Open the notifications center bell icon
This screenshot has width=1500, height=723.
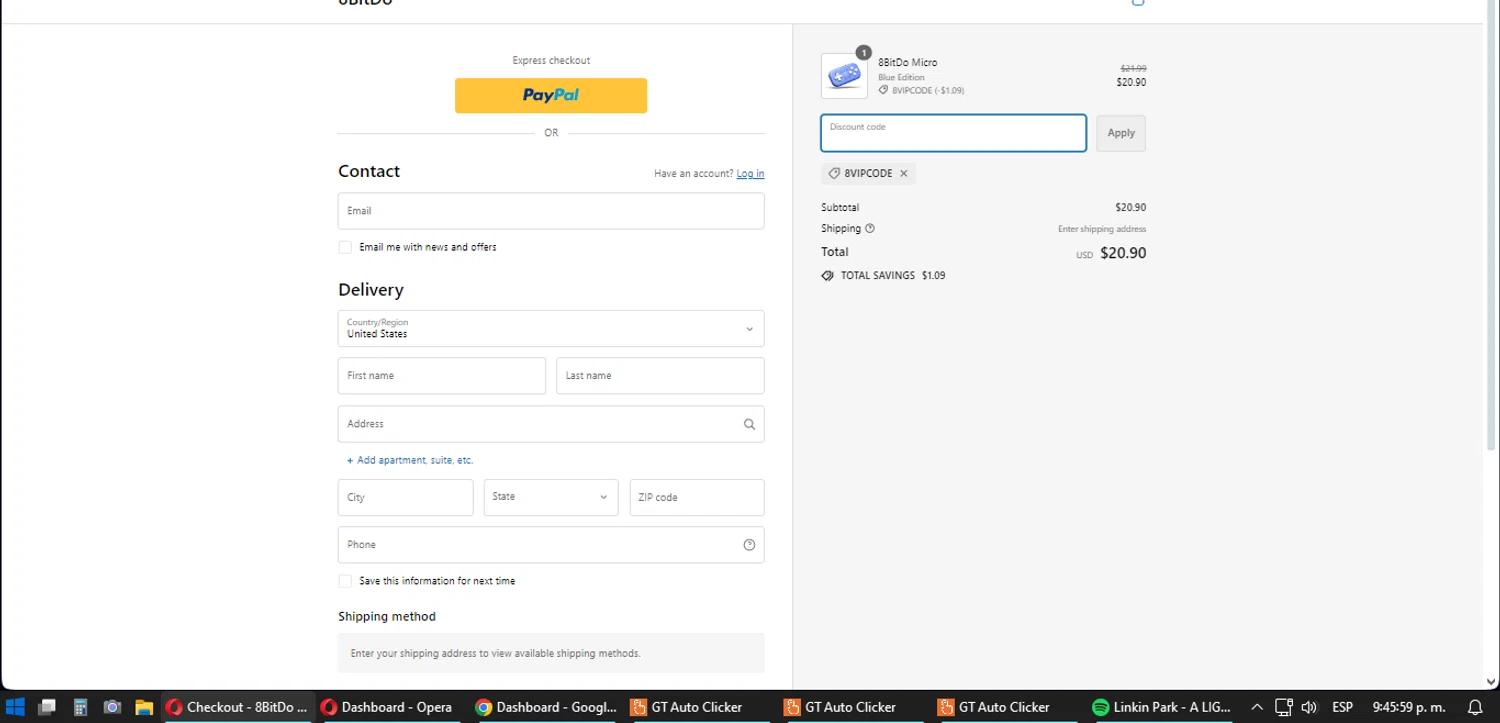1474,707
